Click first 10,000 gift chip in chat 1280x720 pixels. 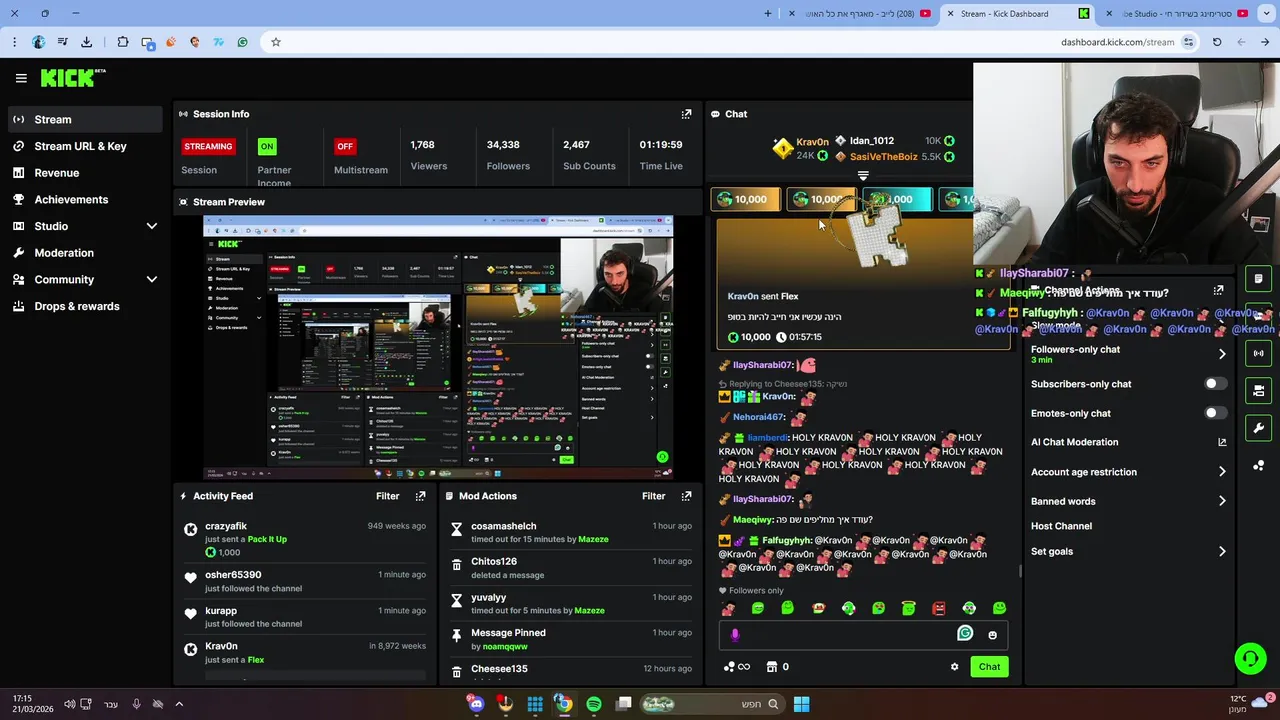coord(745,199)
